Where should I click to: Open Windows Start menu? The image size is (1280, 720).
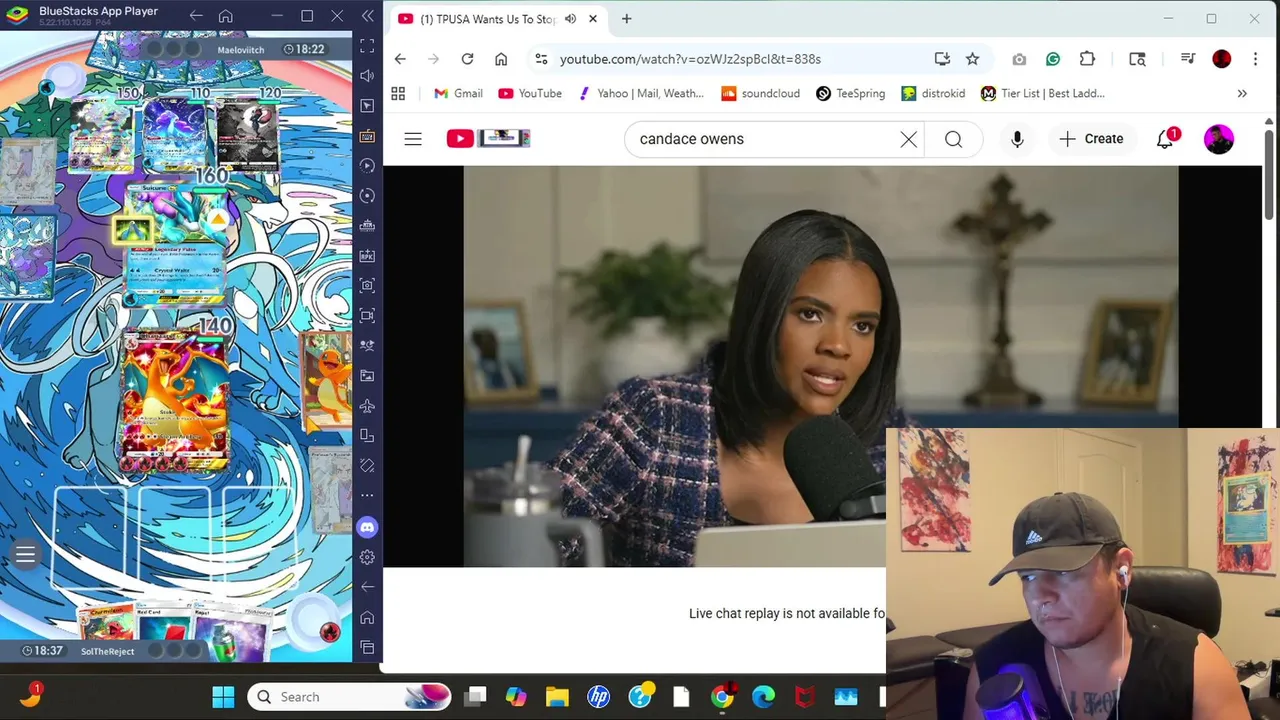coord(223,697)
